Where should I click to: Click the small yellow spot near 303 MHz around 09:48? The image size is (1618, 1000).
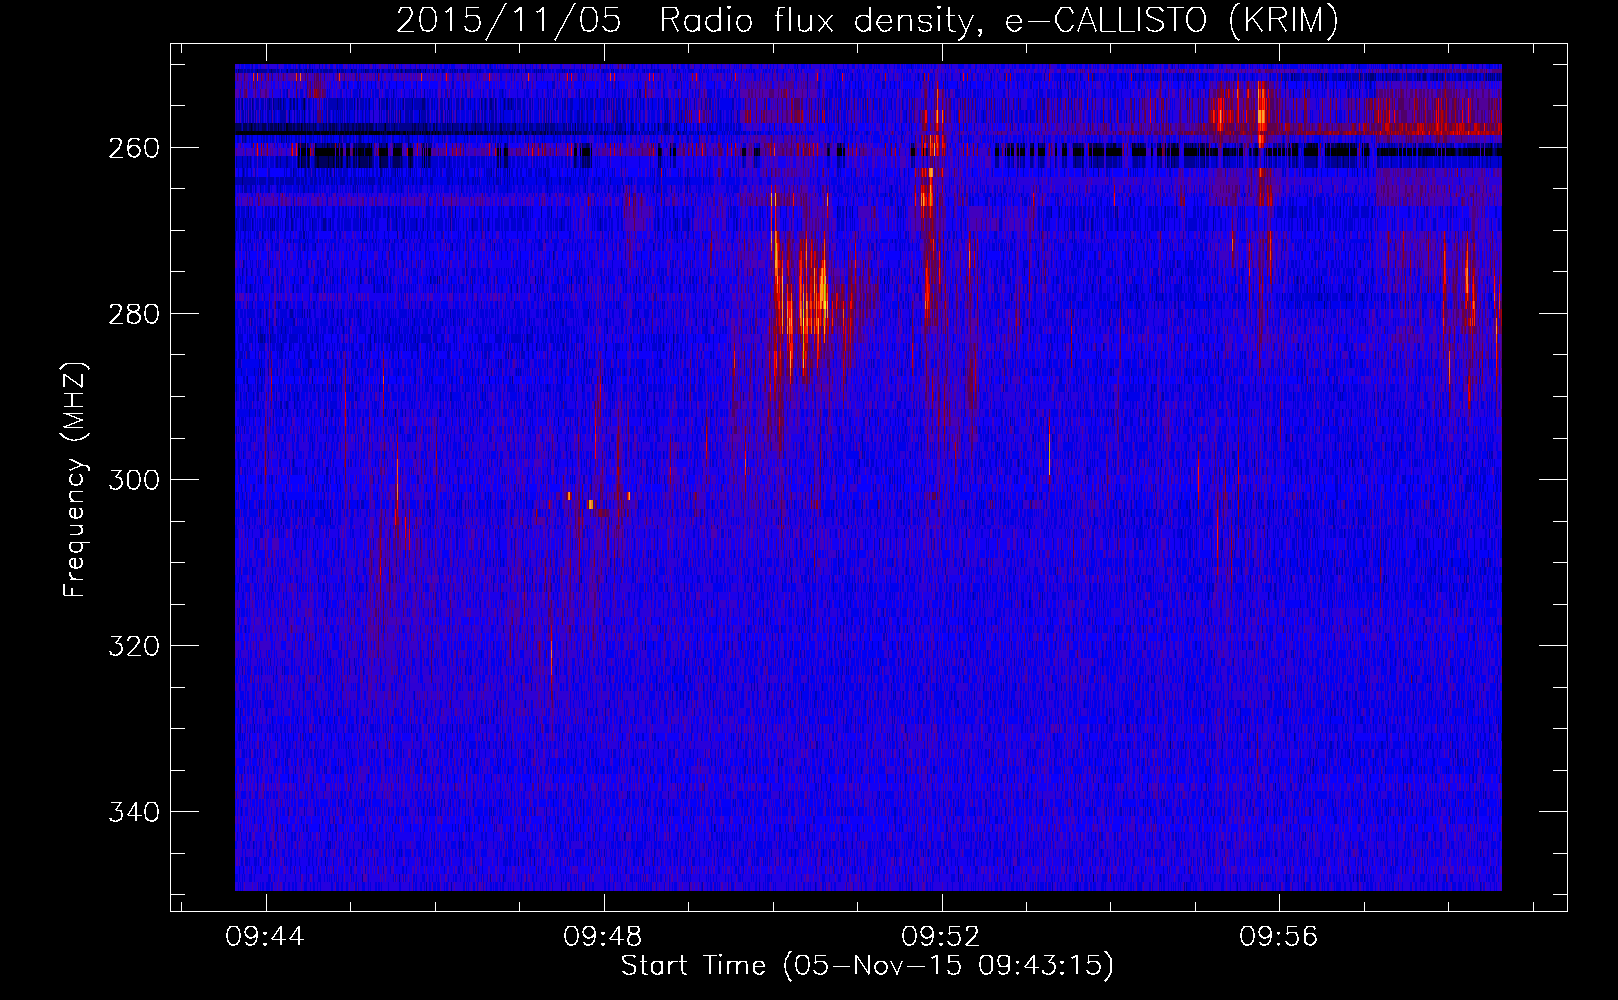[x=591, y=504]
